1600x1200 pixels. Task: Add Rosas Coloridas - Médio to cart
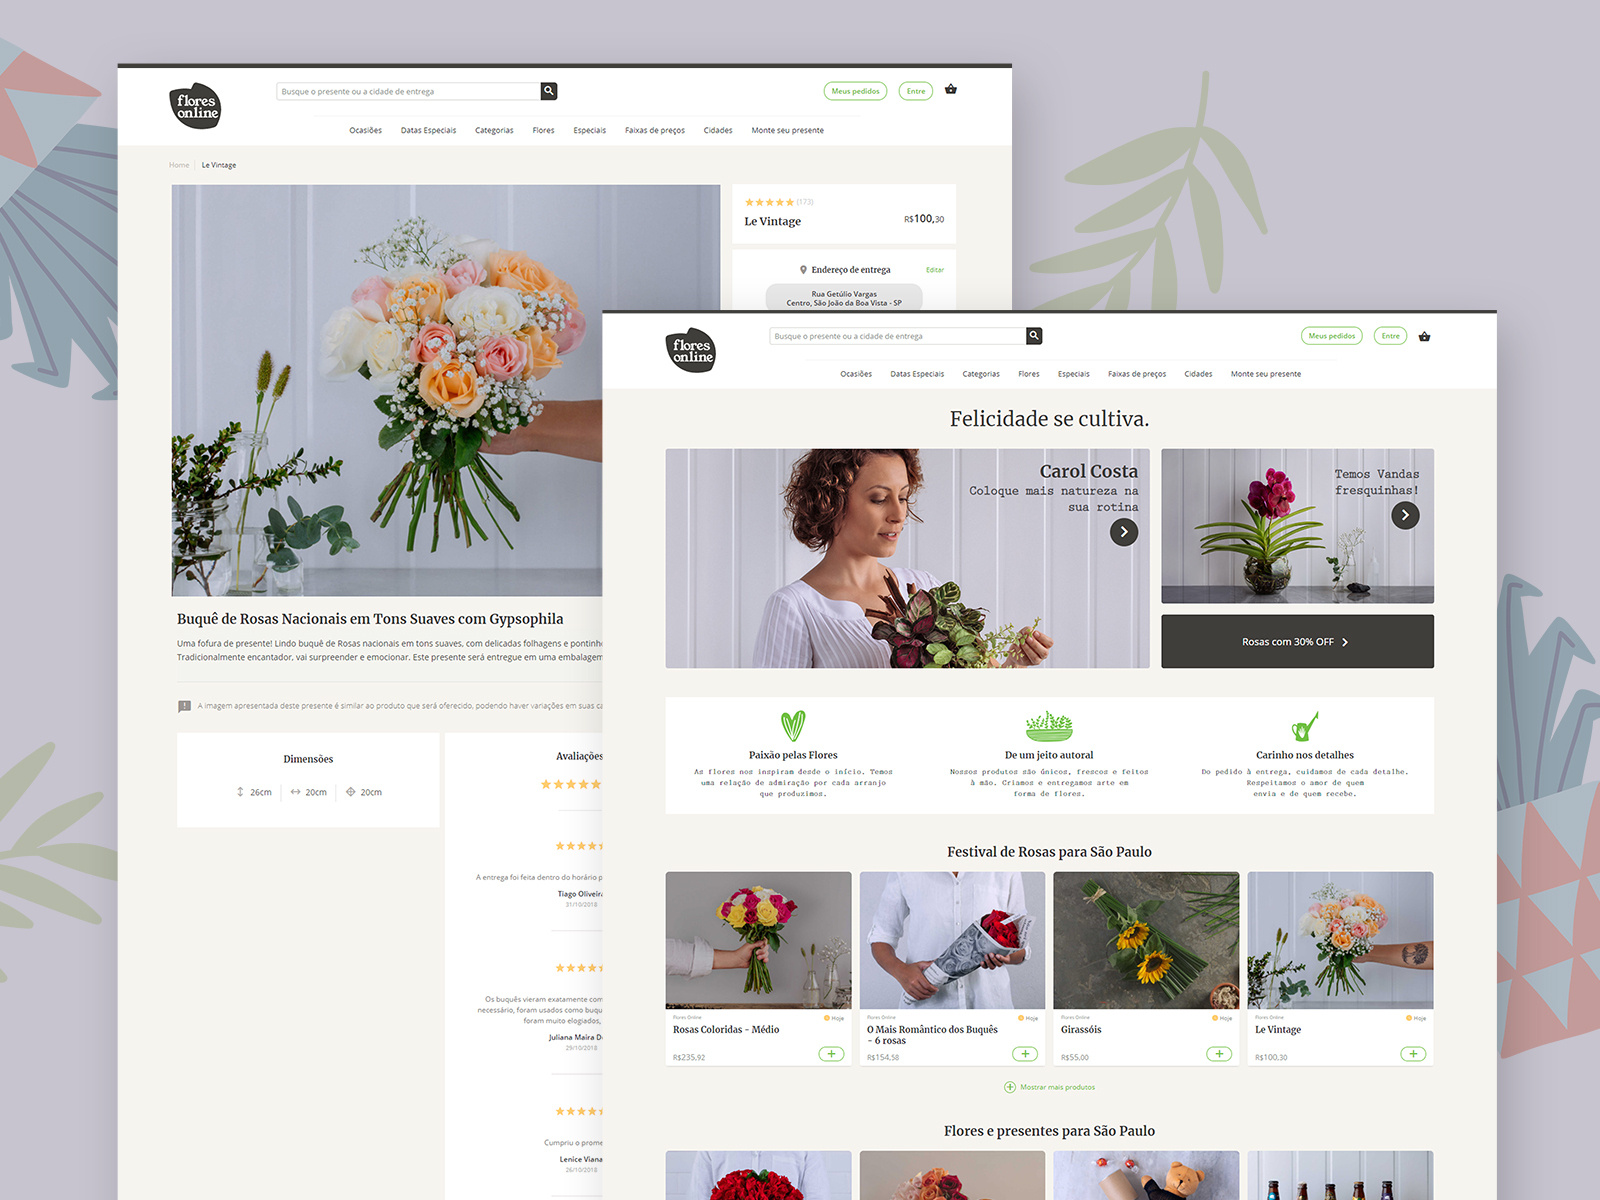point(831,1054)
